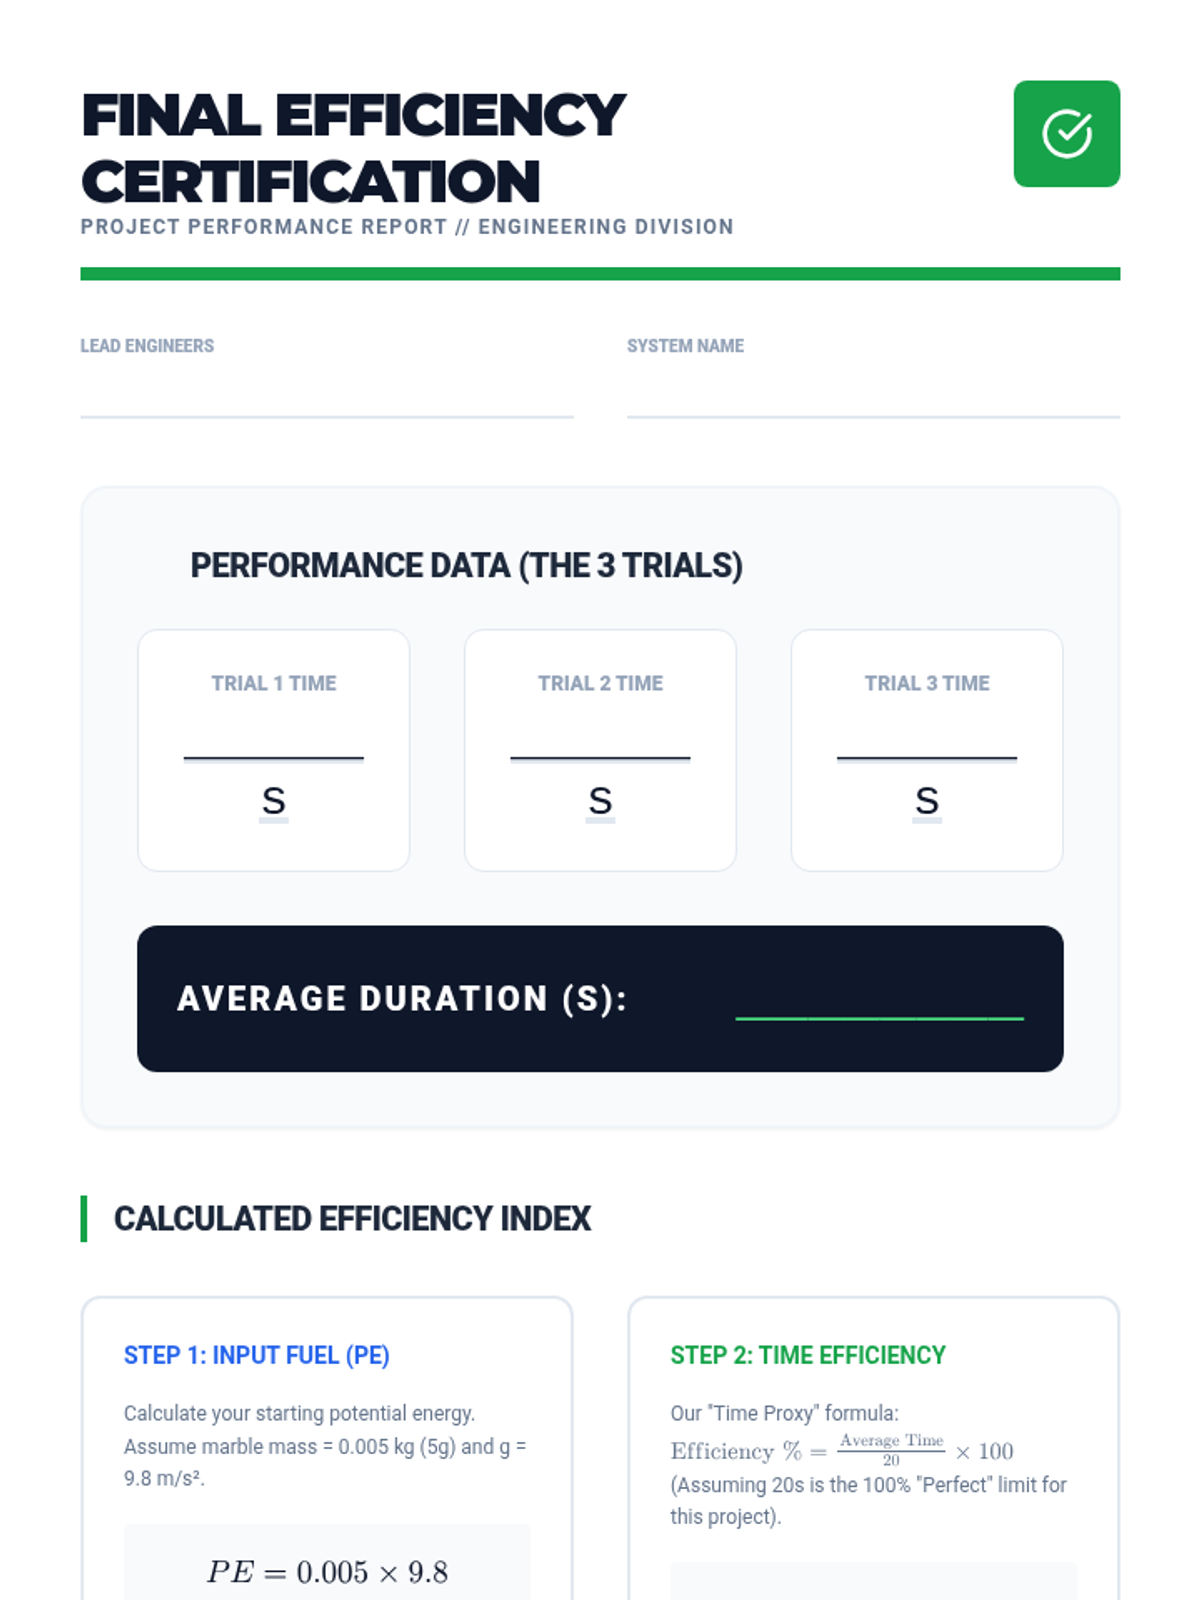Click the Average Duration (S) label

(x=402, y=999)
